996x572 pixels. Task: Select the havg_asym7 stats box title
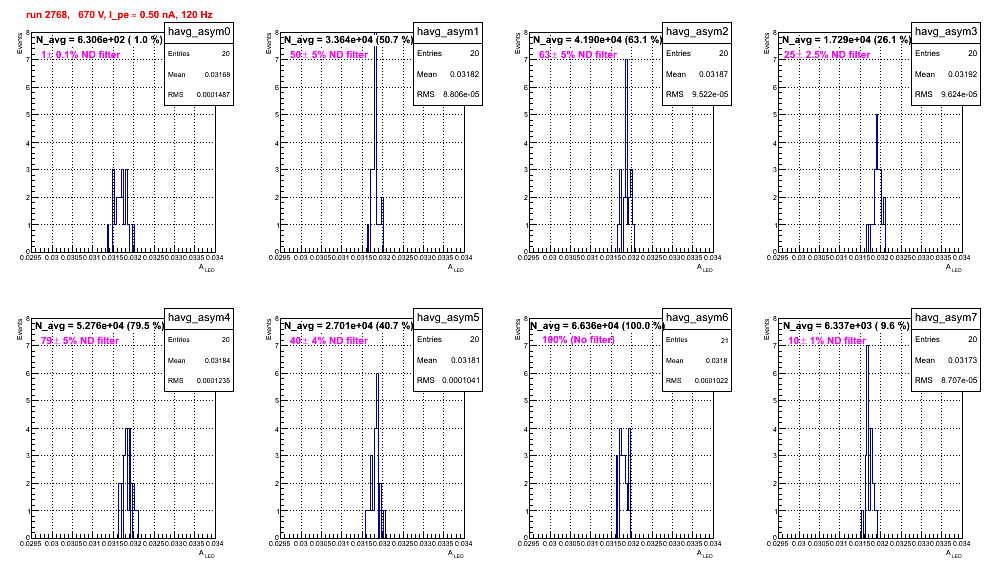[946, 318]
